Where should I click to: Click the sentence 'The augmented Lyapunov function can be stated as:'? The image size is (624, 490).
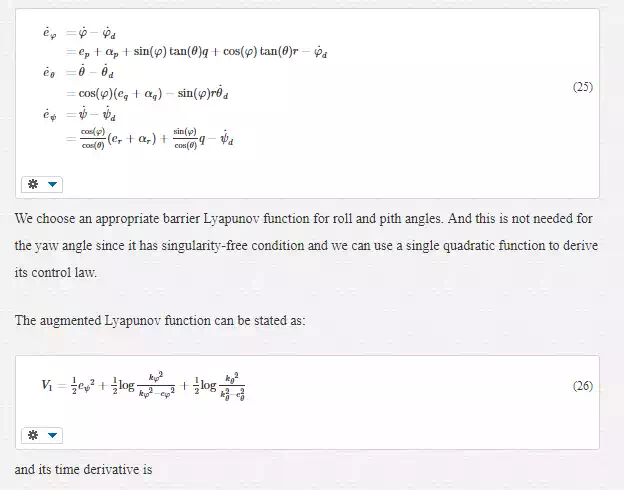[x=160, y=320]
